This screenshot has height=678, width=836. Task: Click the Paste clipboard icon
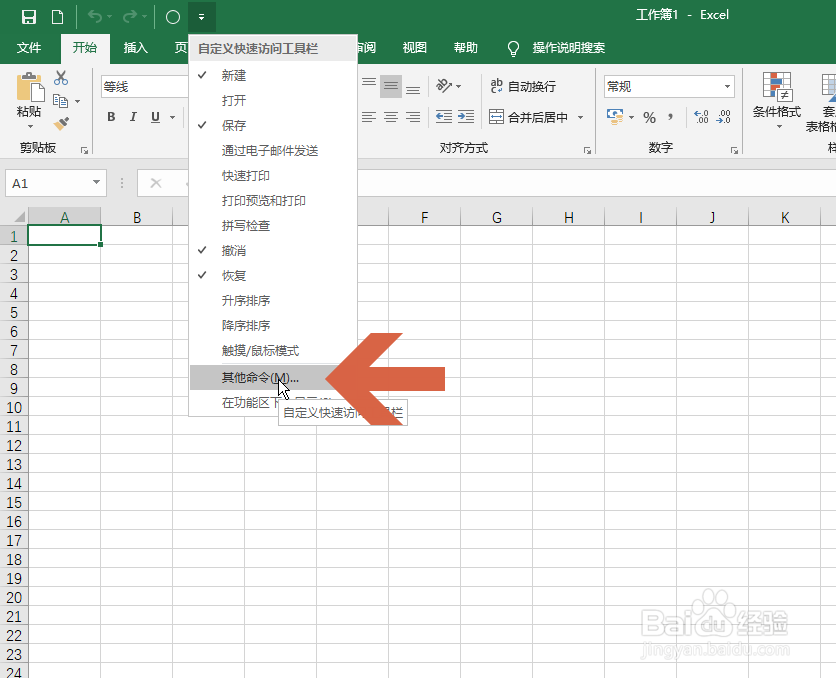pos(30,87)
